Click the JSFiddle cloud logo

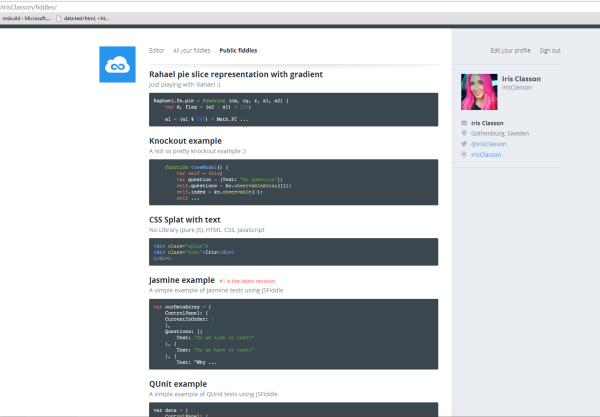coord(117,64)
